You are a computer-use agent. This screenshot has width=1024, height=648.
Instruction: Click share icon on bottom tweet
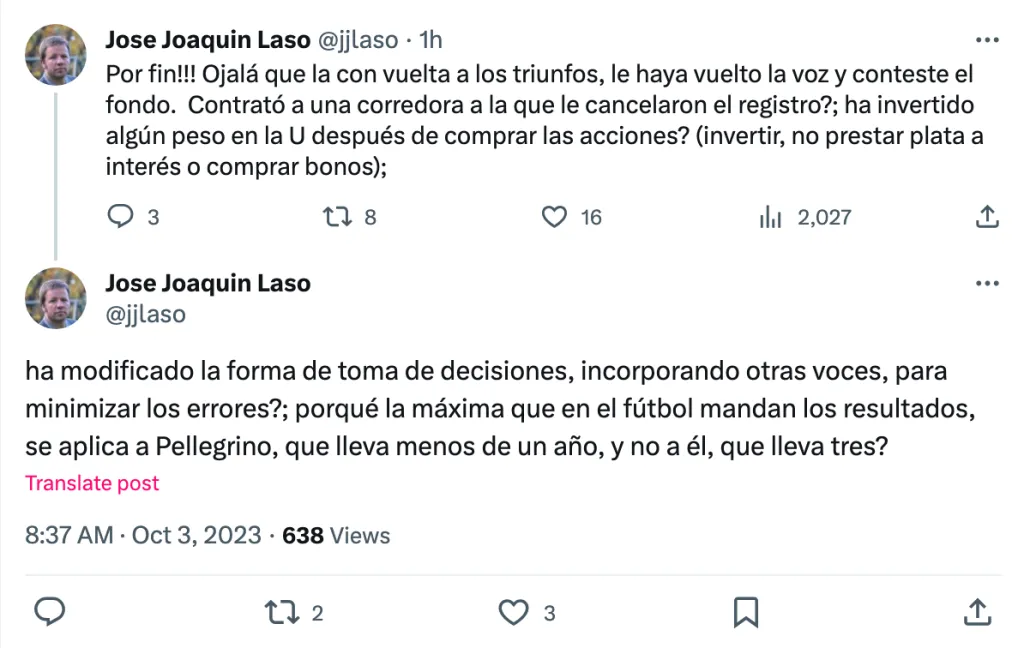coord(978,612)
